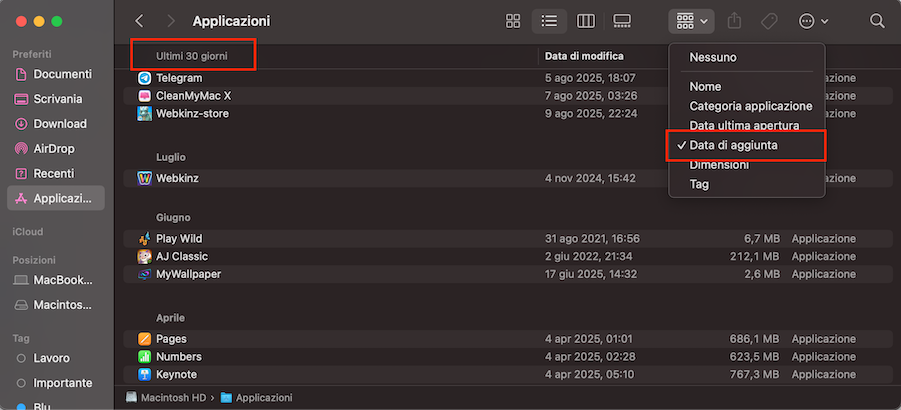Group items by Tag
This screenshot has height=410, width=901.
(699, 184)
